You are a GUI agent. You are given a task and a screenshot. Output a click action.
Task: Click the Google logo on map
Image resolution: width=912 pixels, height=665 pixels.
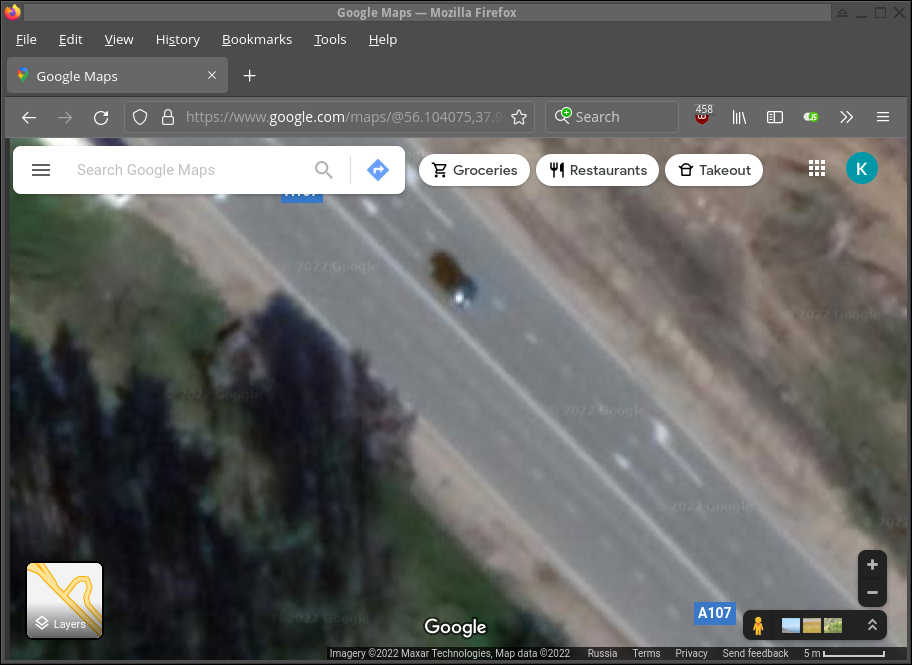(x=455, y=627)
